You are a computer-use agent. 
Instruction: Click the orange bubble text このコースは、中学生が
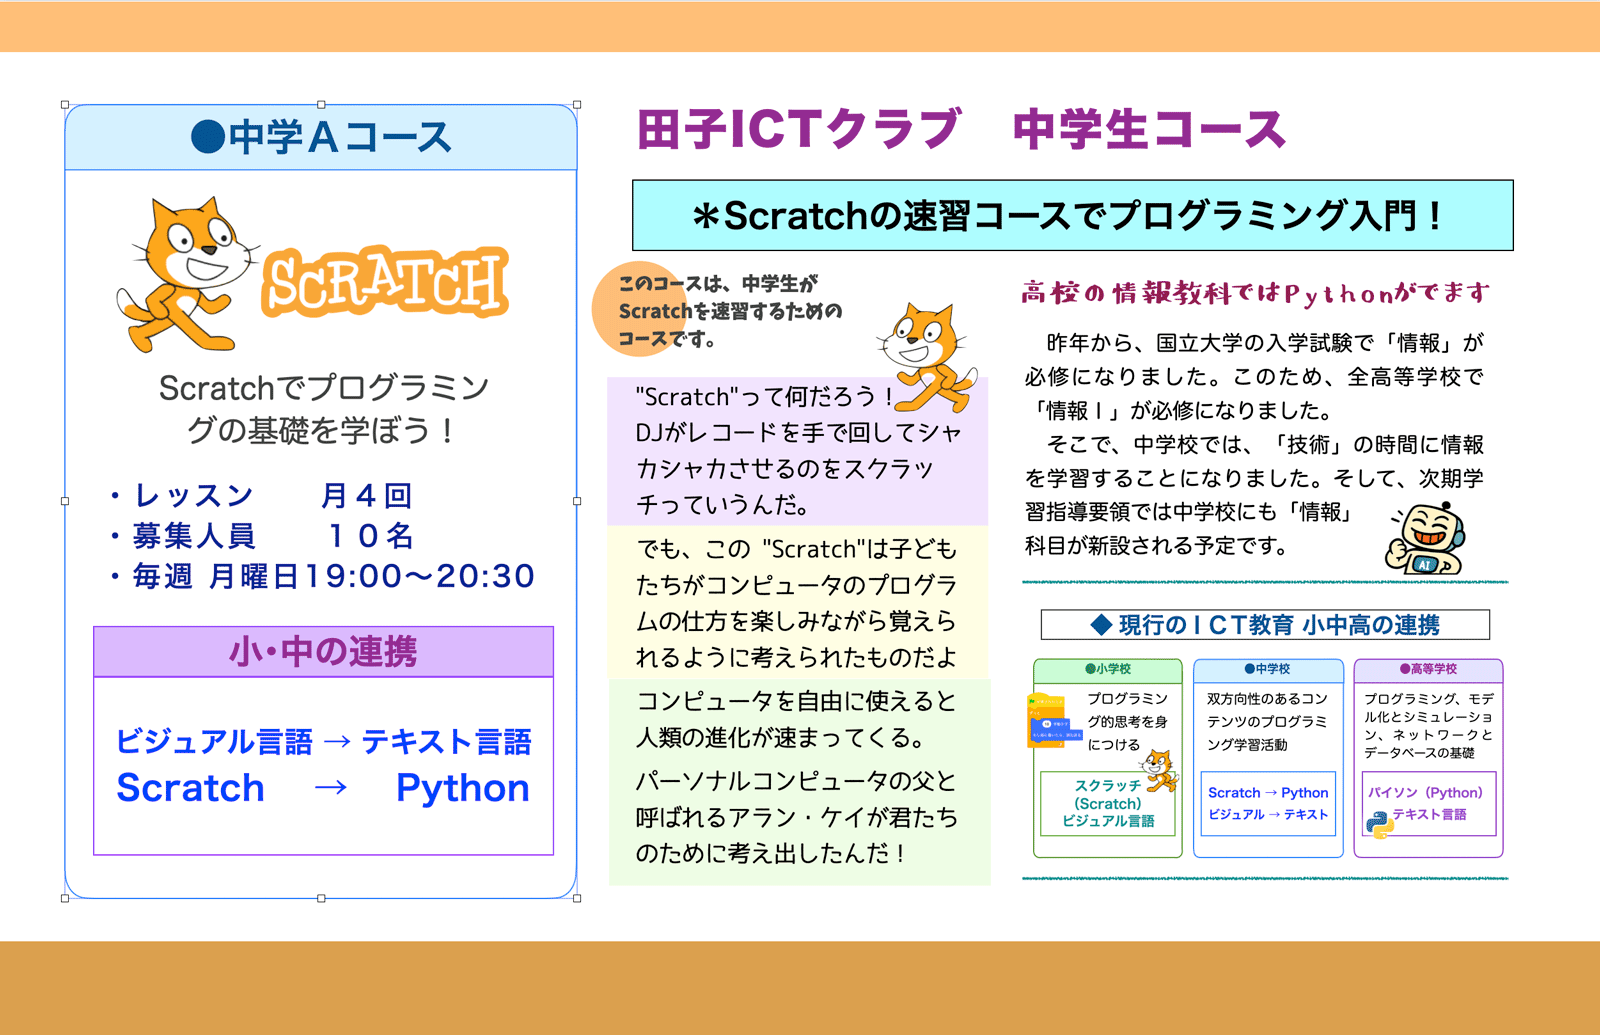(x=718, y=283)
